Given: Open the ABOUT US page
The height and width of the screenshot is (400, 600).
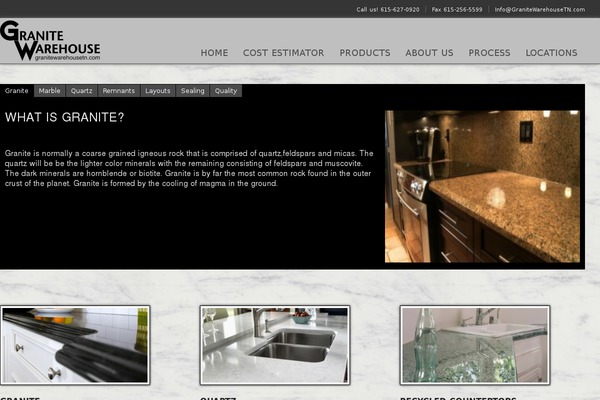Looking at the screenshot, I should 429,53.
